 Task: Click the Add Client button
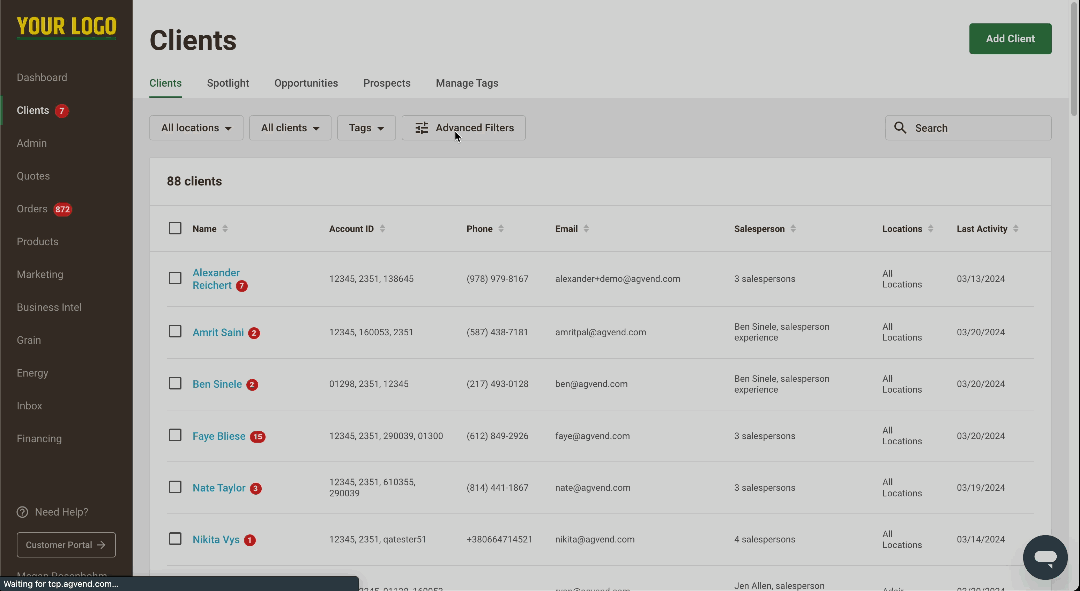1010,38
